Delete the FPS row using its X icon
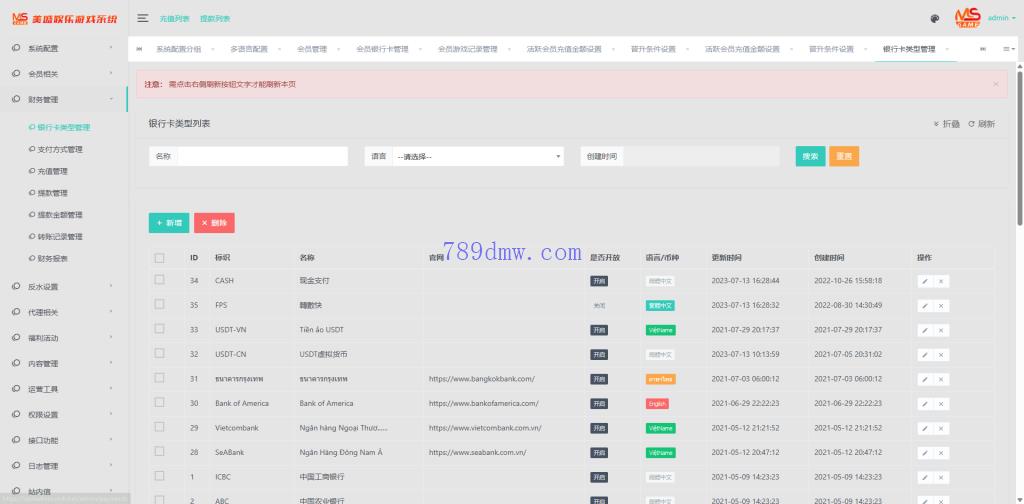Image resolution: width=1024 pixels, height=504 pixels. pos(941,306)
